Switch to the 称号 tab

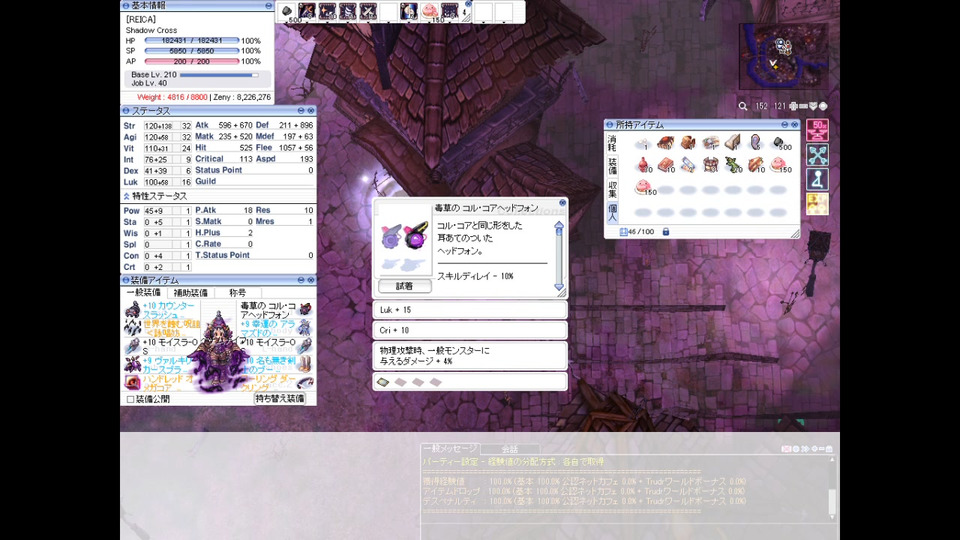pyautogui.click(x=238, y=293)
